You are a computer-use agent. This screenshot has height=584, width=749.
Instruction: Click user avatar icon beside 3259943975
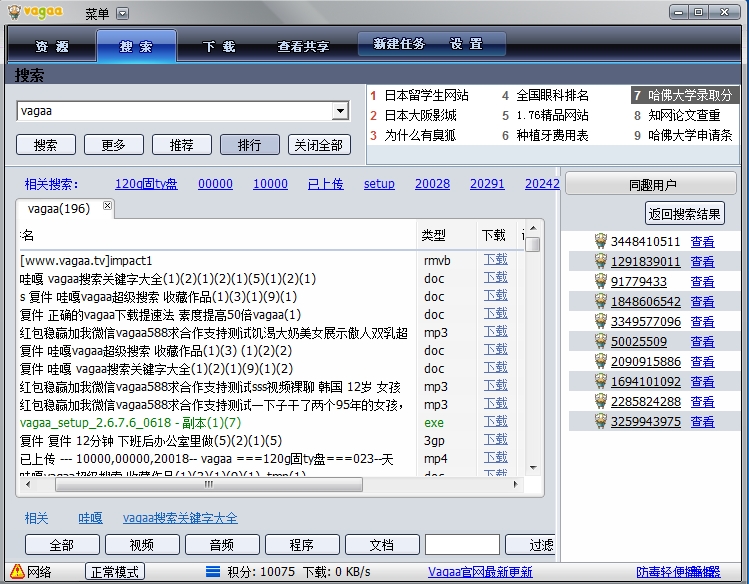click(x=600, y=422)
